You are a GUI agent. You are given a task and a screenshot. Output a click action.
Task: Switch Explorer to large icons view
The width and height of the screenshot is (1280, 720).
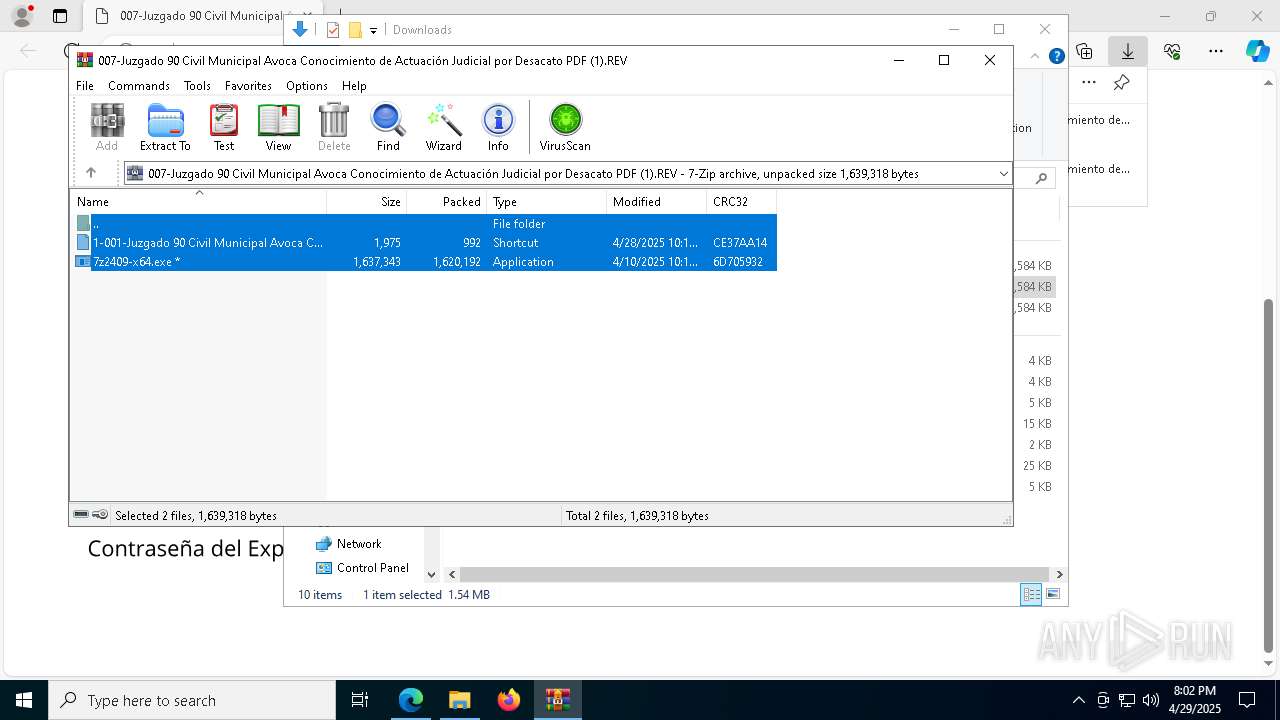click(1052, 594)
